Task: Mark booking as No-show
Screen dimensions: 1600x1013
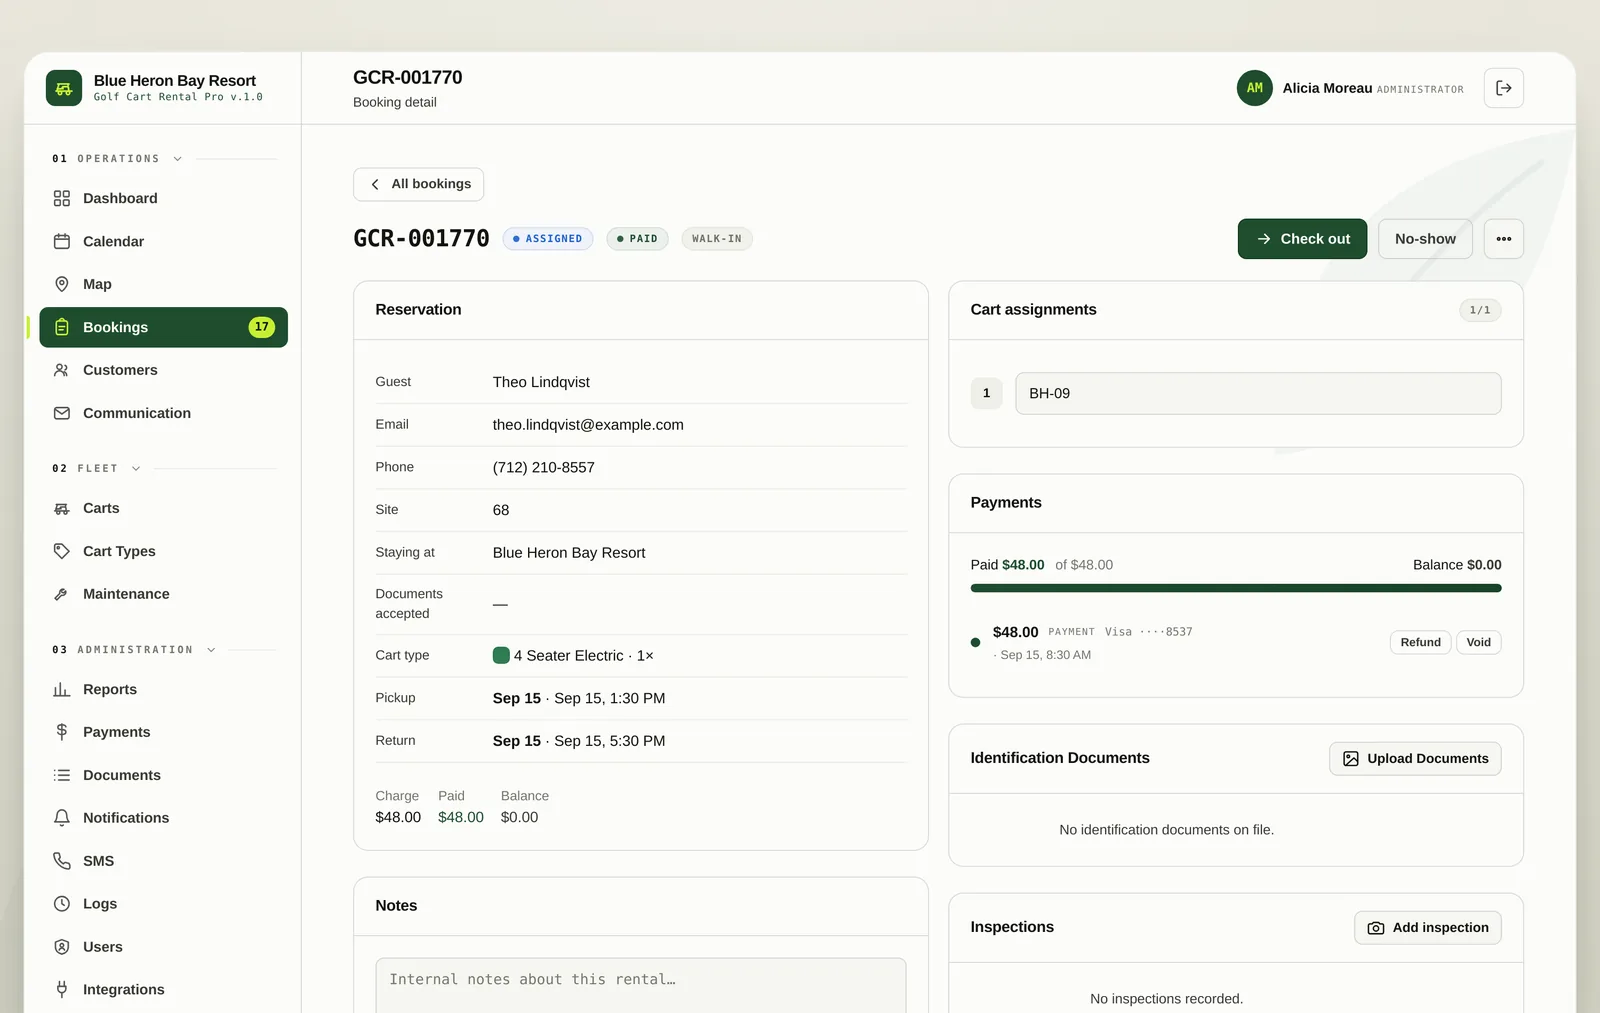Action: [1425, 239]
